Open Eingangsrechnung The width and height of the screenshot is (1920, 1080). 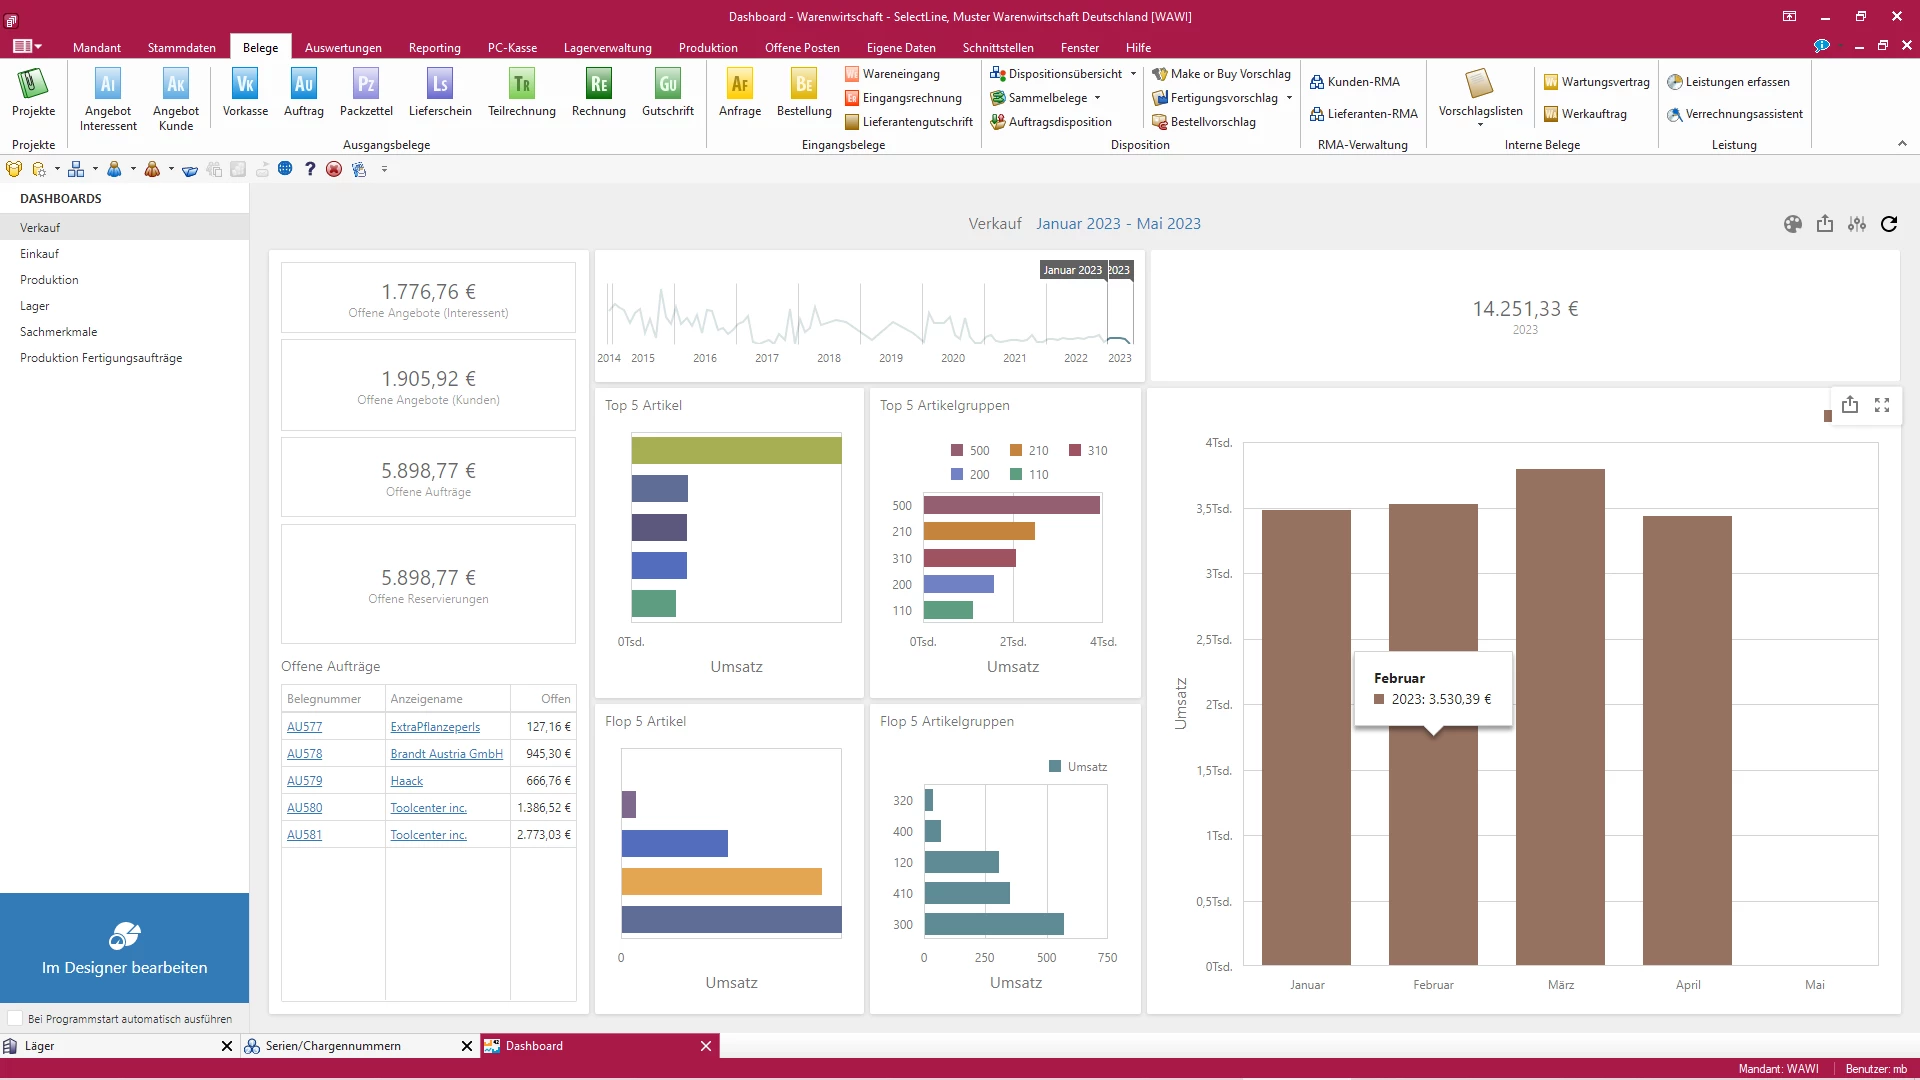coord(903,98)
